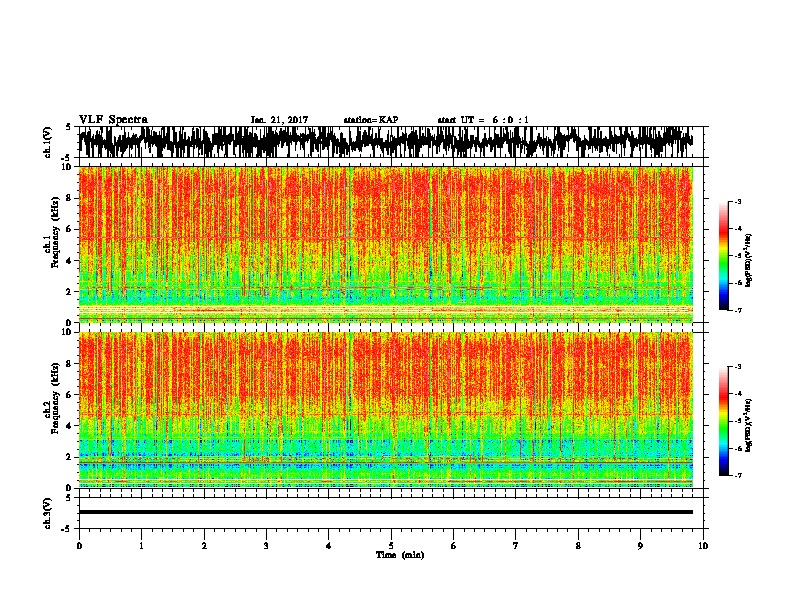
Task: Click time axis tick label '10'
Action: [x=703, y=545]
